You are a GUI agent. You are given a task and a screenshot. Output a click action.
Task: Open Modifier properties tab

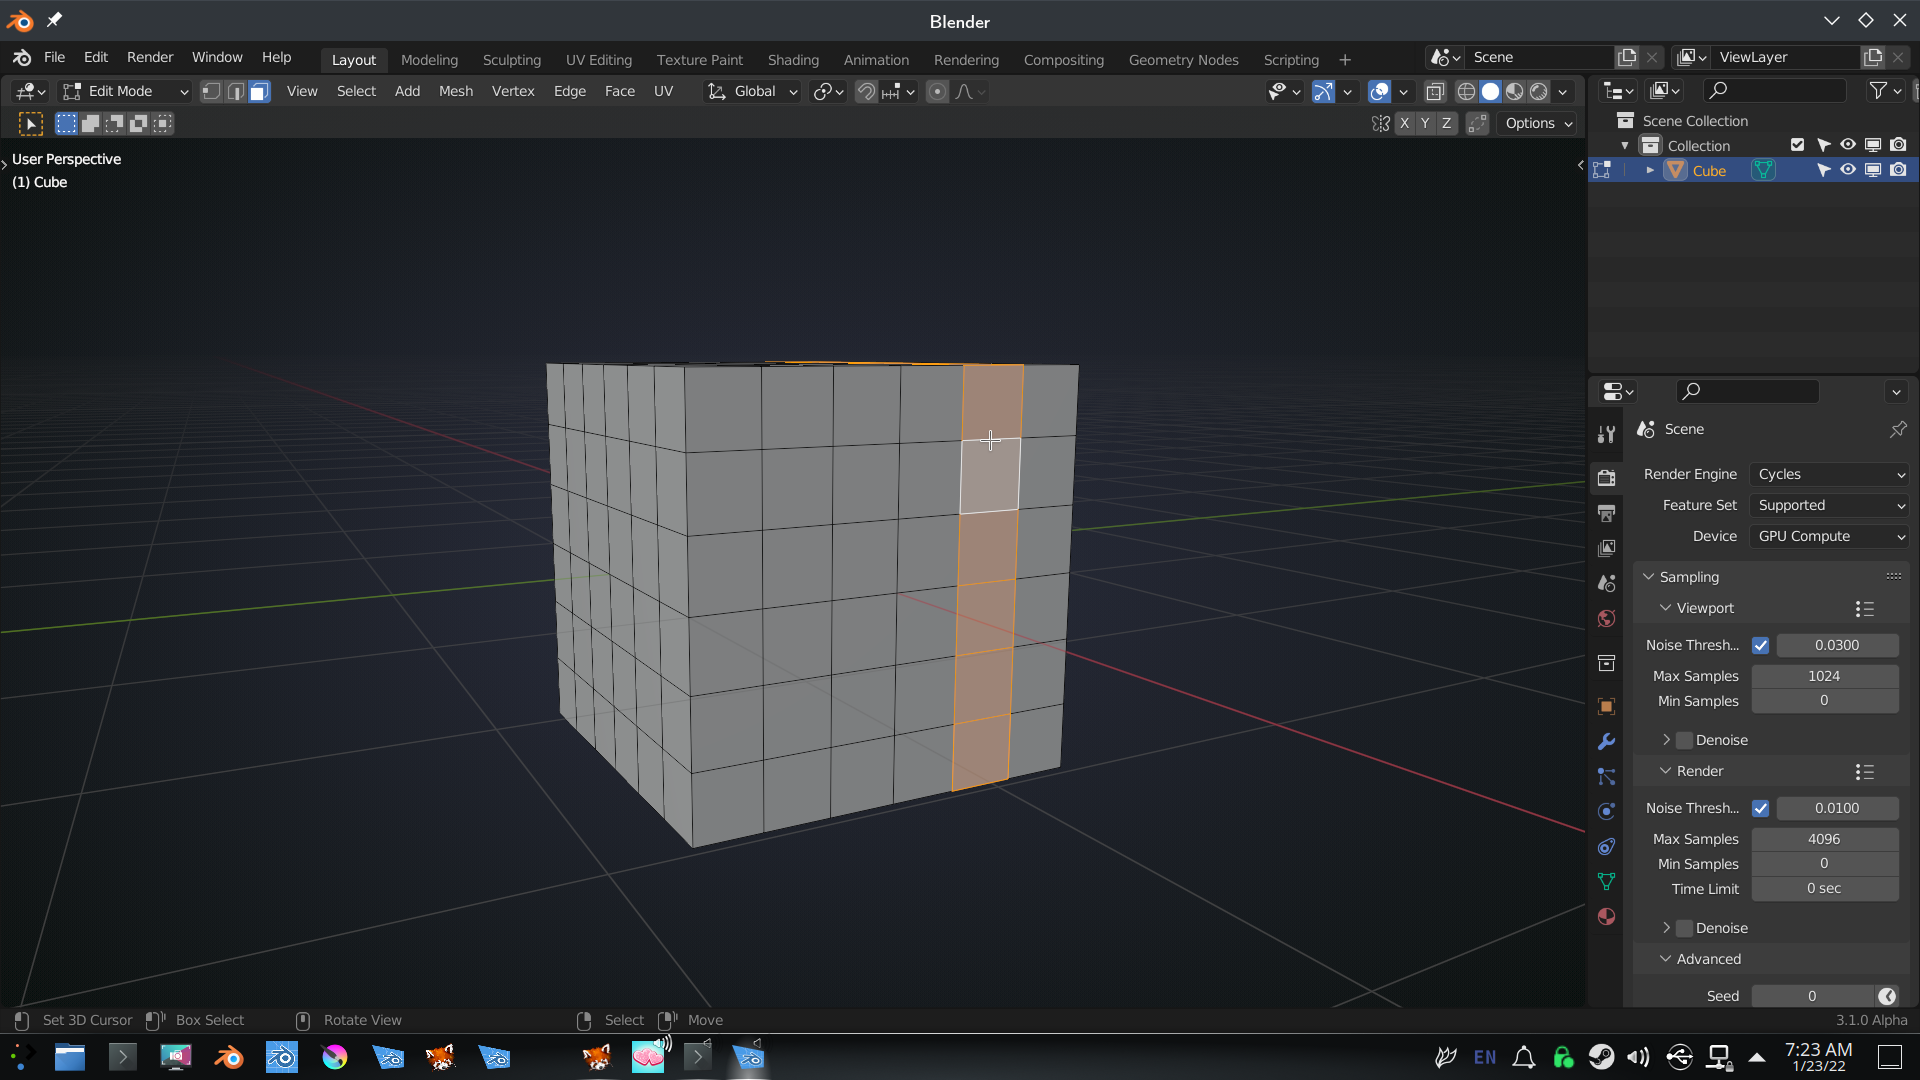(1606, 742)
